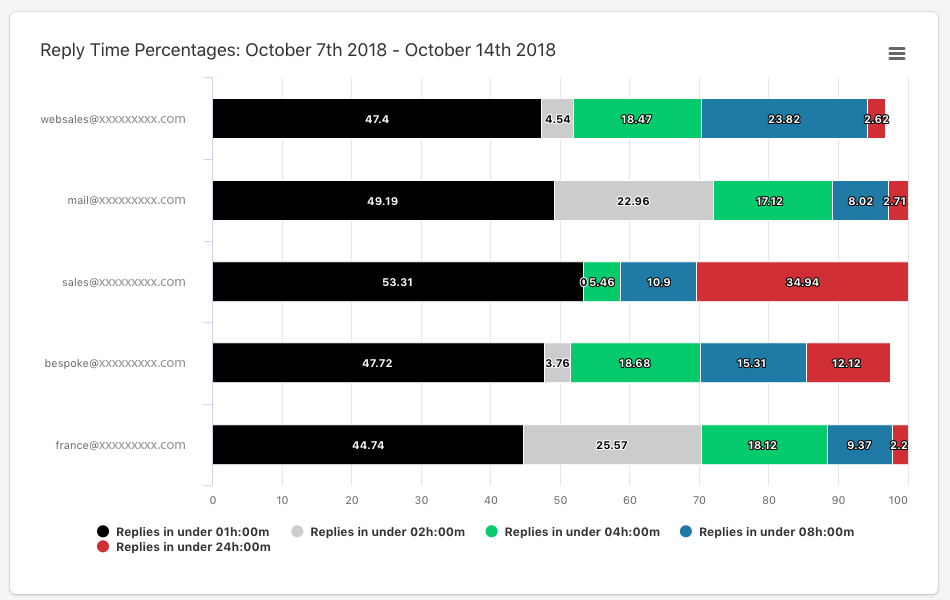
Task: Click the Reply Time Percentages chart title
Action: point(298,50)
